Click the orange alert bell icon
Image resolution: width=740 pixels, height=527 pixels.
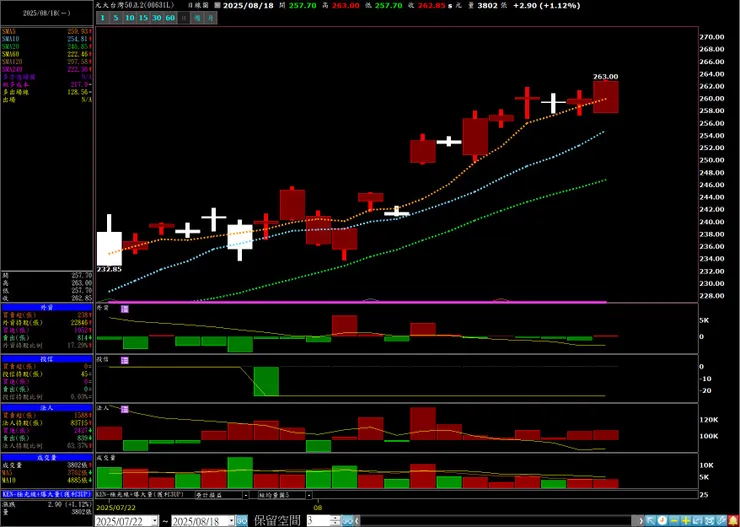pyautogui.click(x=733, y=521)
